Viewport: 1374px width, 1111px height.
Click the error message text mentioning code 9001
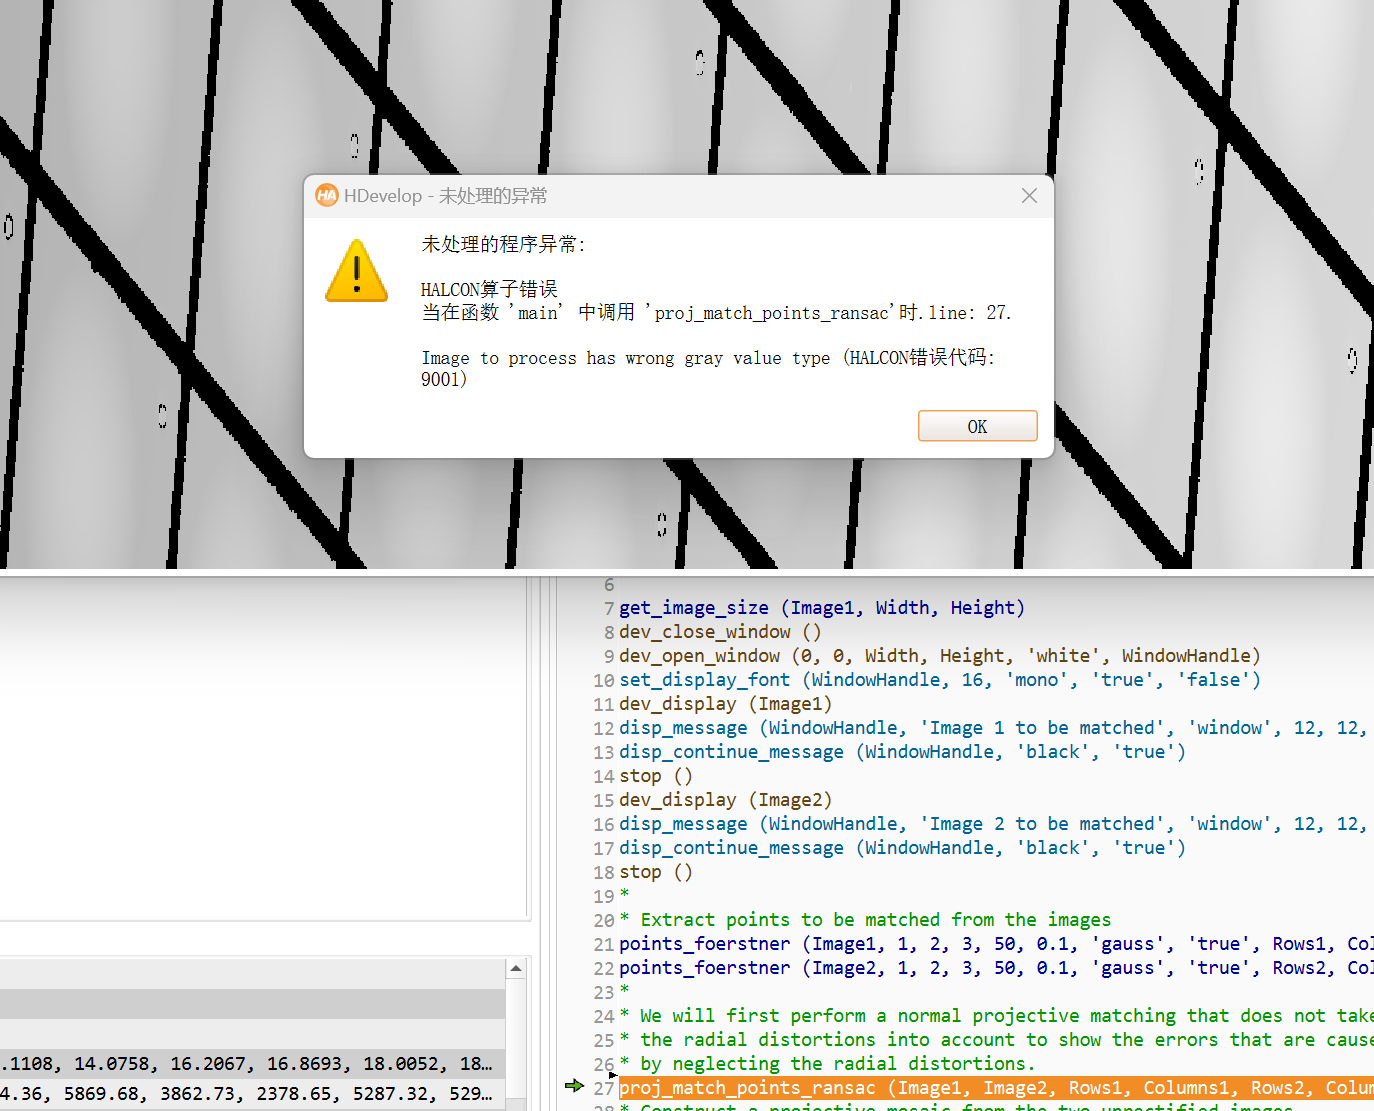708,368
